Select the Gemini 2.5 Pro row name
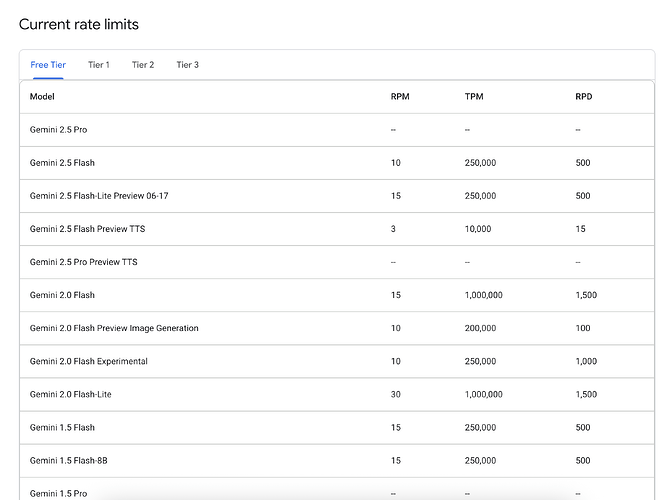The width and height of the screenshot is (666, 500). coord(58,130)
